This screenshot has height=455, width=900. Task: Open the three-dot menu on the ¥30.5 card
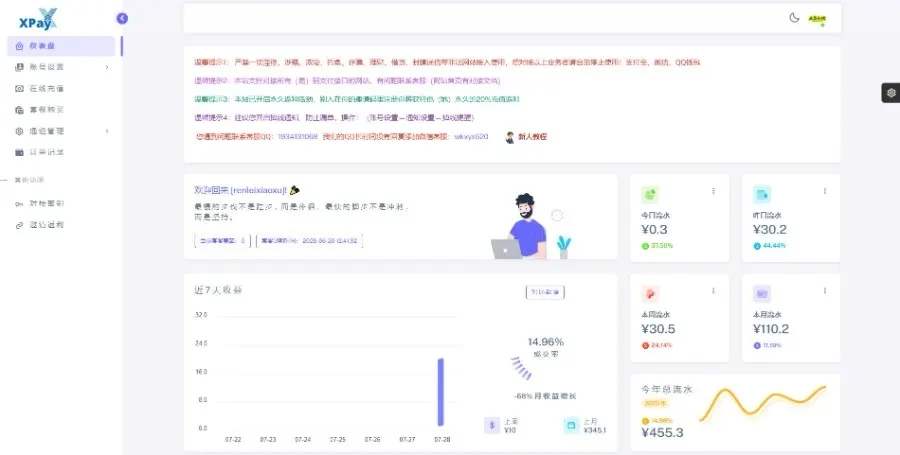713,291
